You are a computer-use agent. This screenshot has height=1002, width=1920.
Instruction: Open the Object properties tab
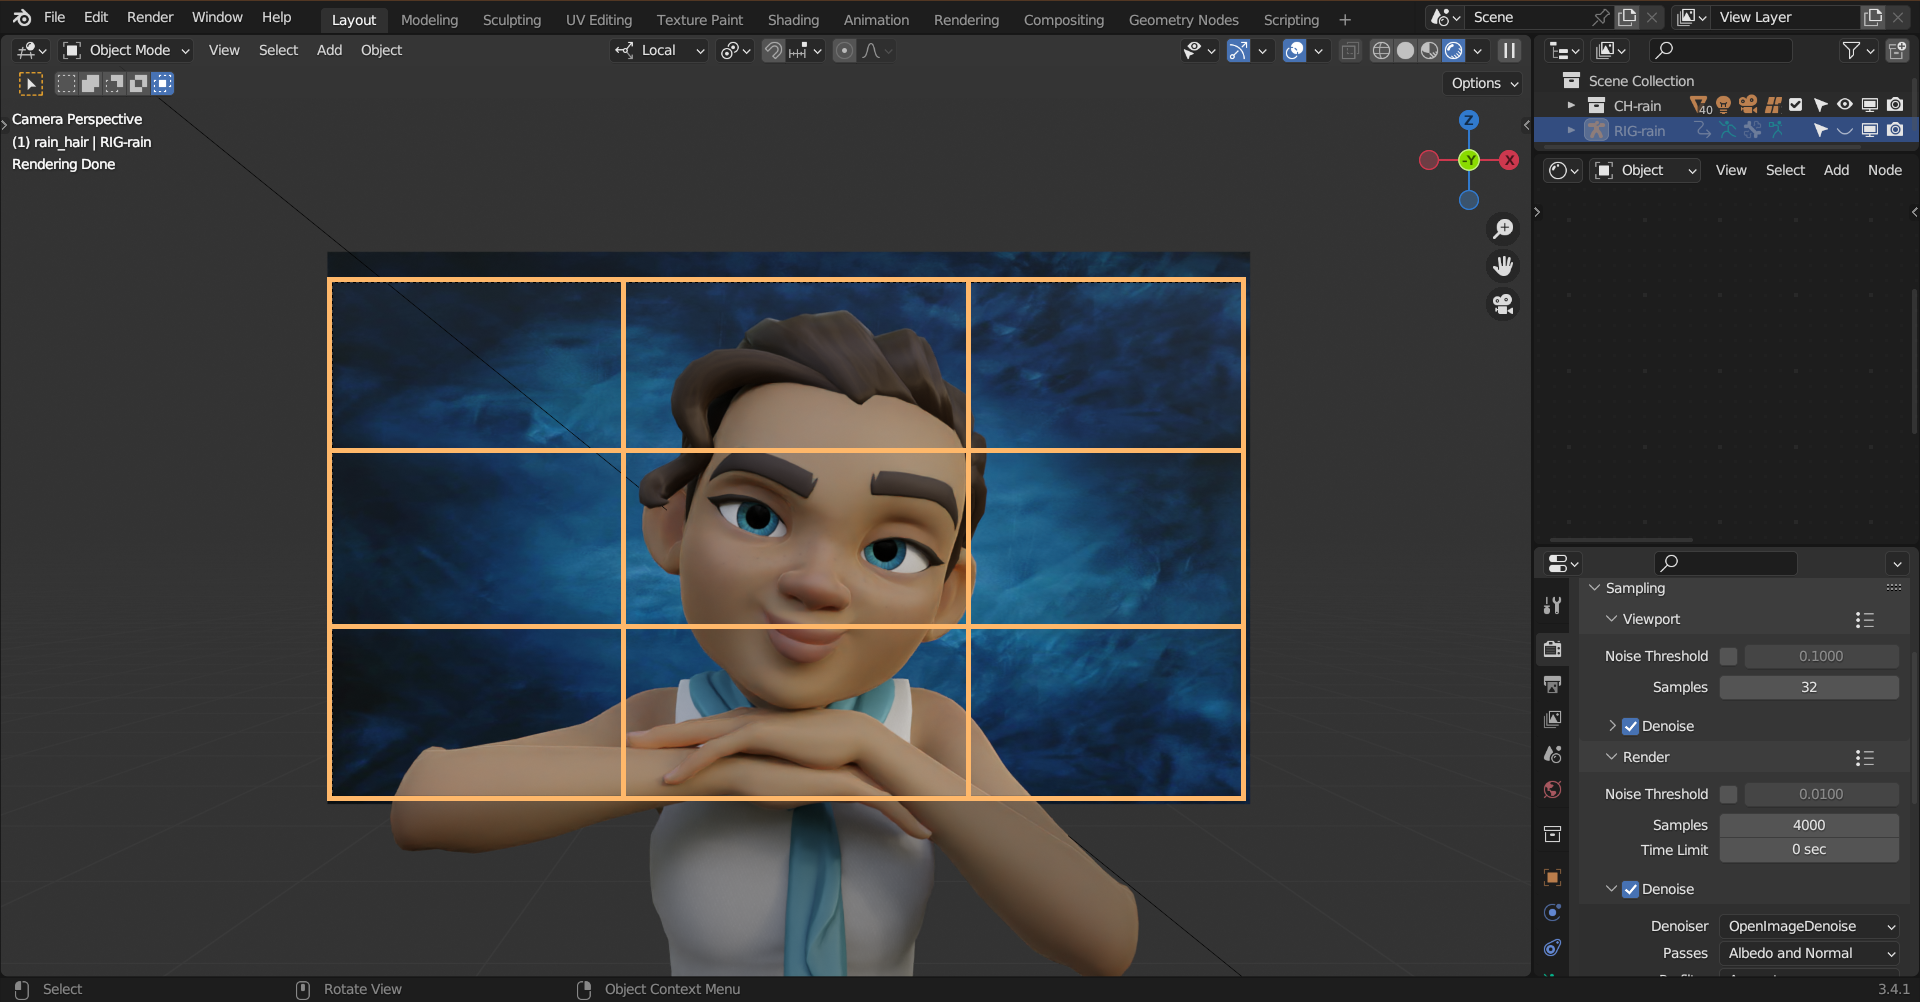pyautogui.click(x=1552, y=877)
